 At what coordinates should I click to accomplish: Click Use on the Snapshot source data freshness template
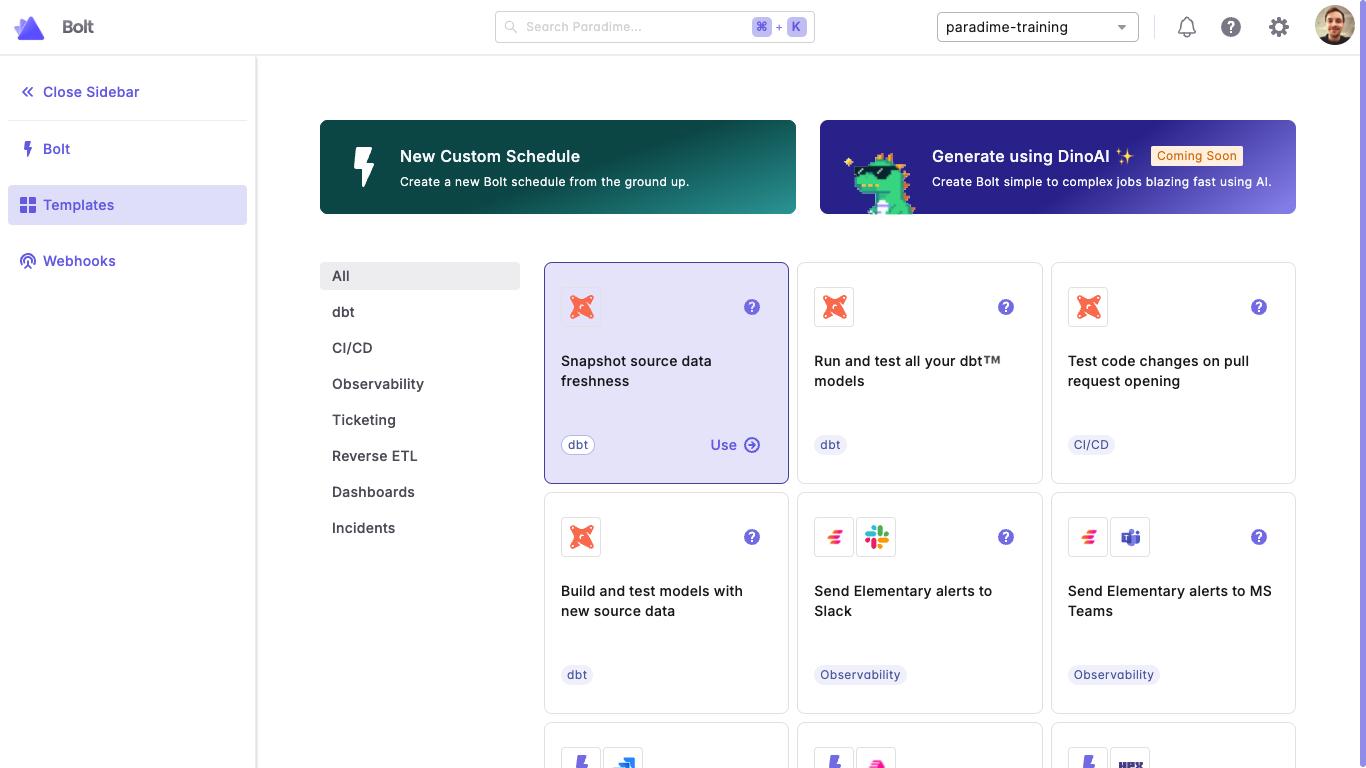tap(735, 445)
